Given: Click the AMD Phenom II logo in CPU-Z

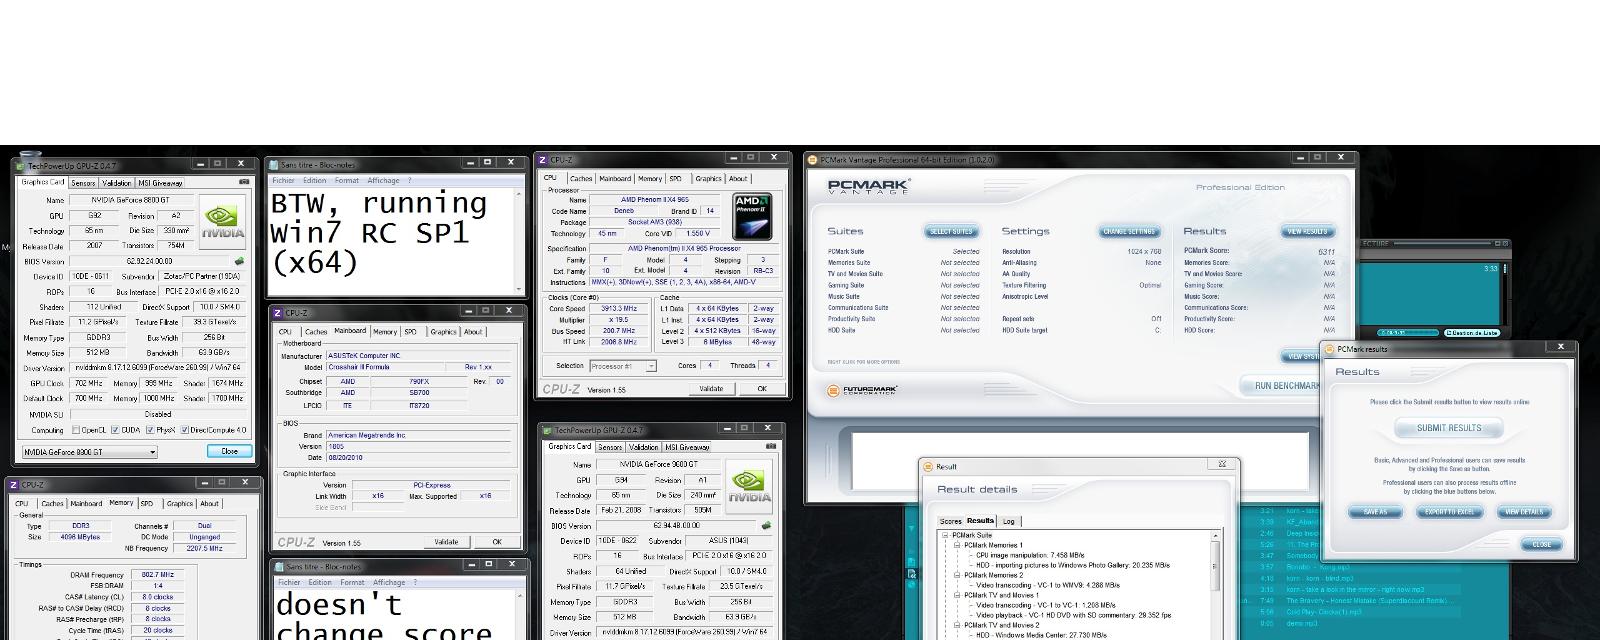Looking at the screenshot, I should pos(752,217).
